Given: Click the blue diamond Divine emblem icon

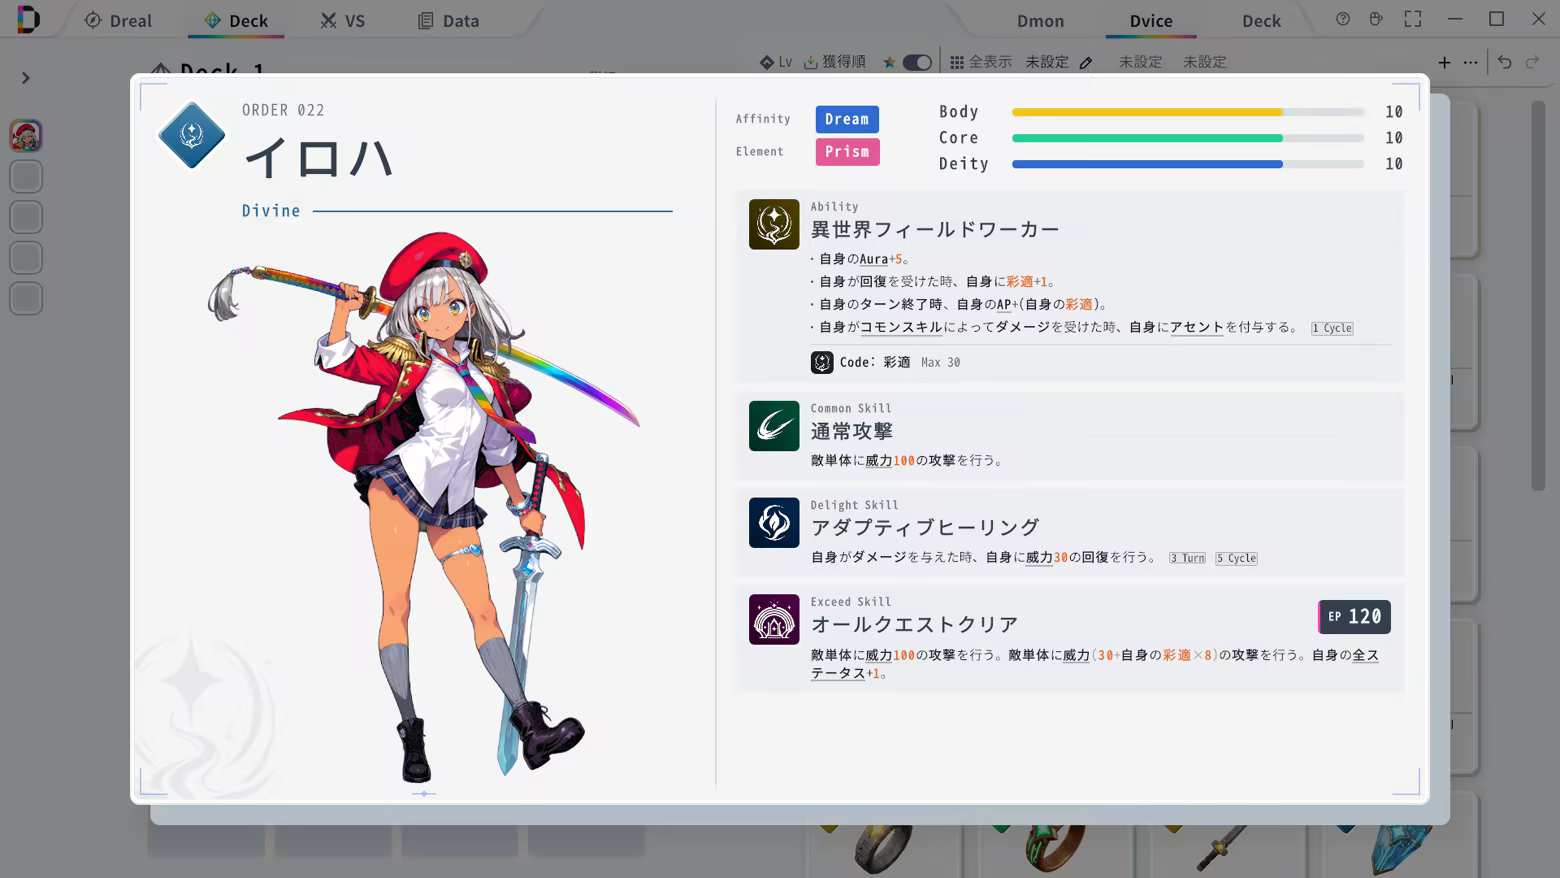Looking at the screenshot, I should pyautogui.click(x=191, y=135).
